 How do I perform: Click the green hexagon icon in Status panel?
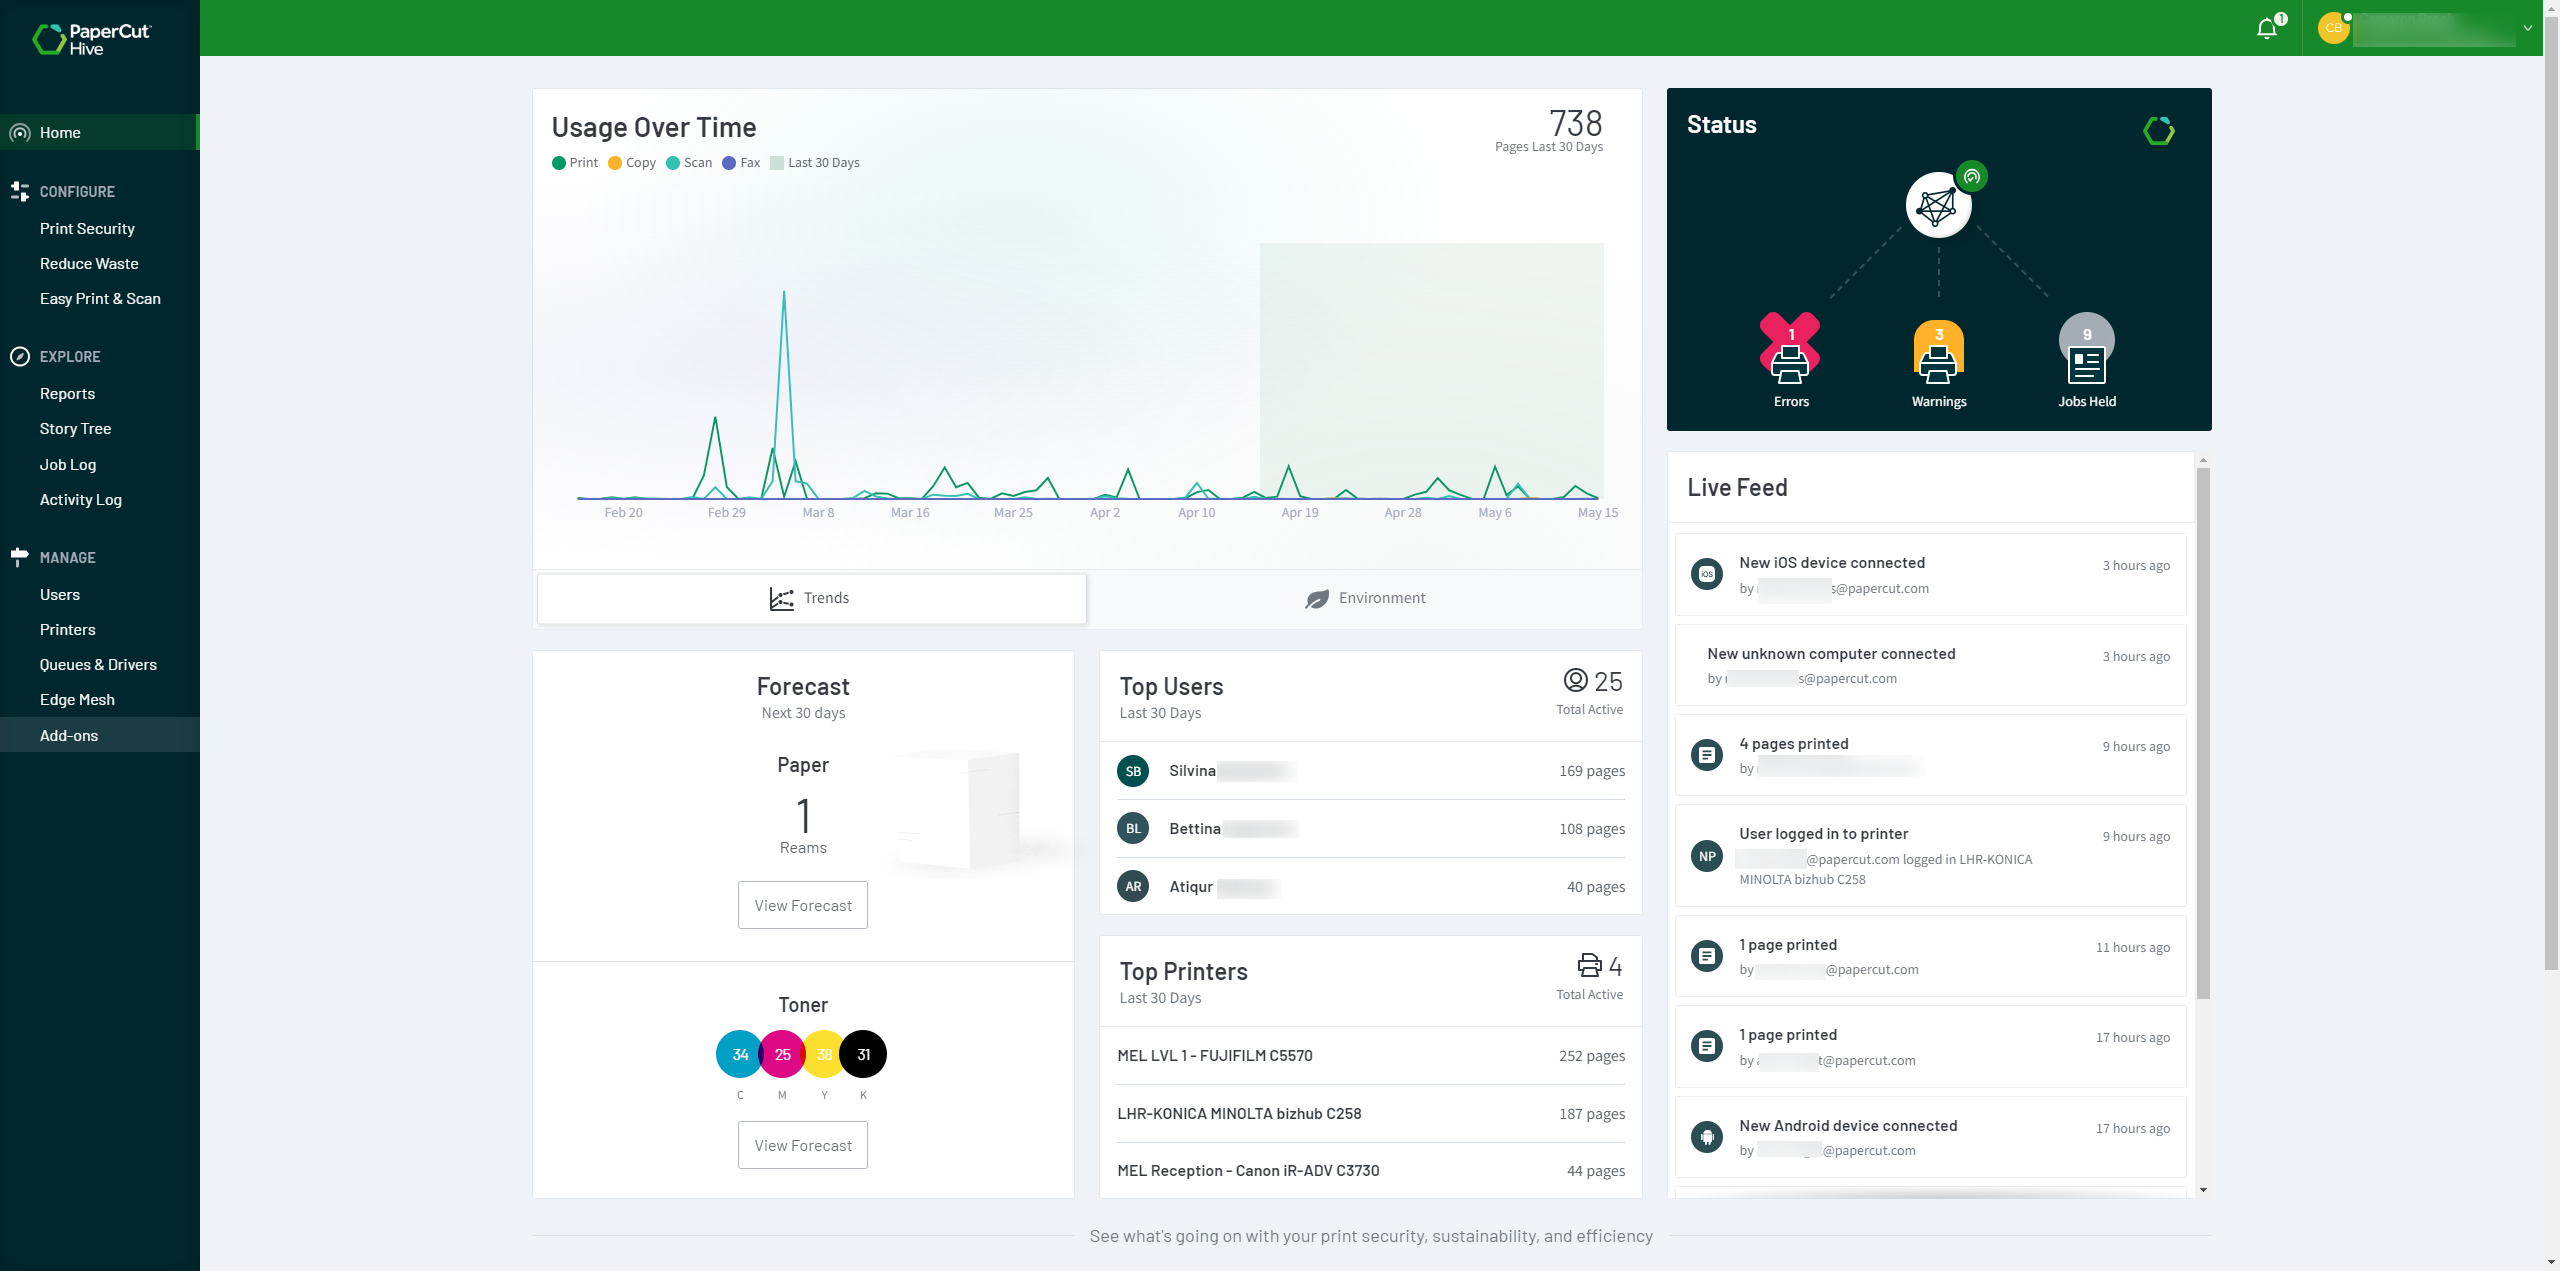(2158, 130)
